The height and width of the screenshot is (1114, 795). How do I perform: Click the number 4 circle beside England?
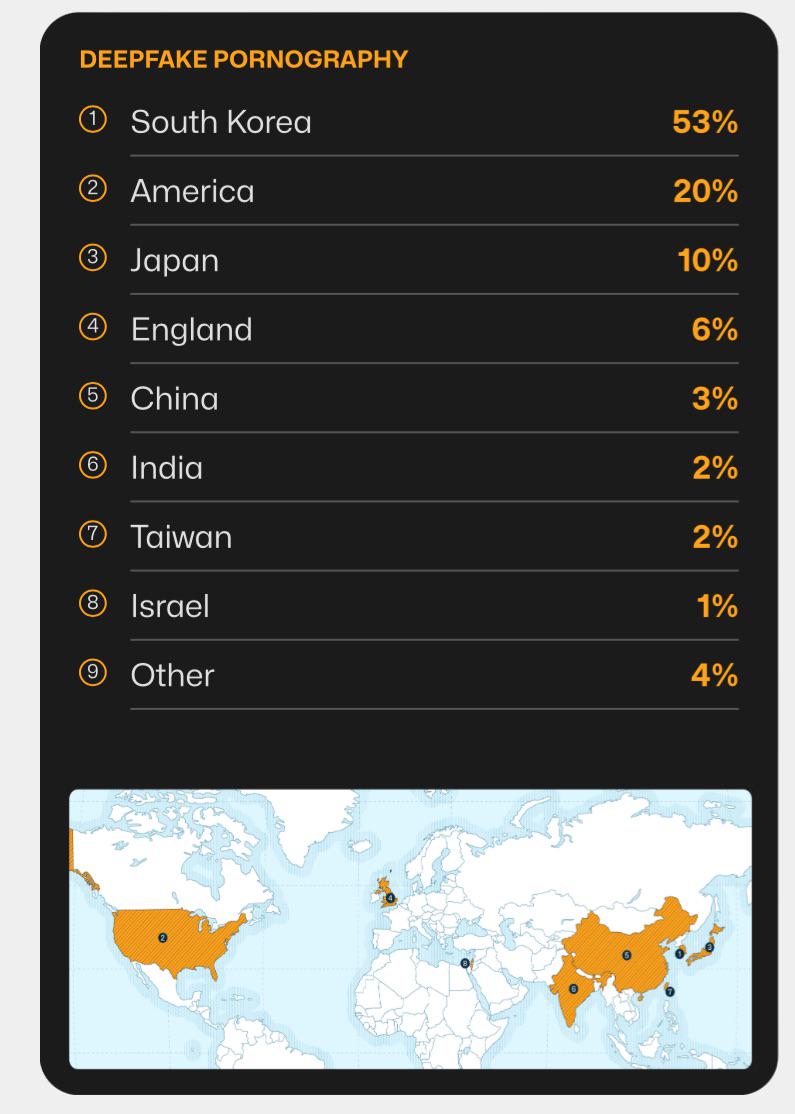point(92,328)
